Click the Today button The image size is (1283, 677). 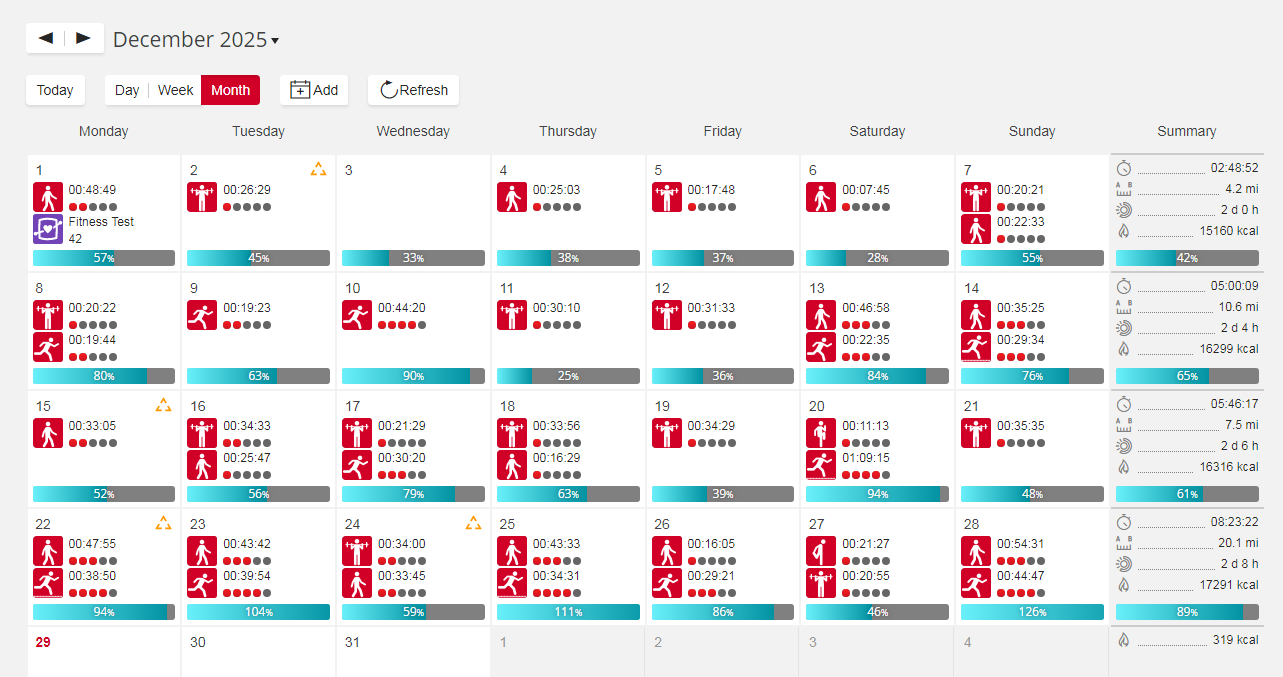[55, 90]
